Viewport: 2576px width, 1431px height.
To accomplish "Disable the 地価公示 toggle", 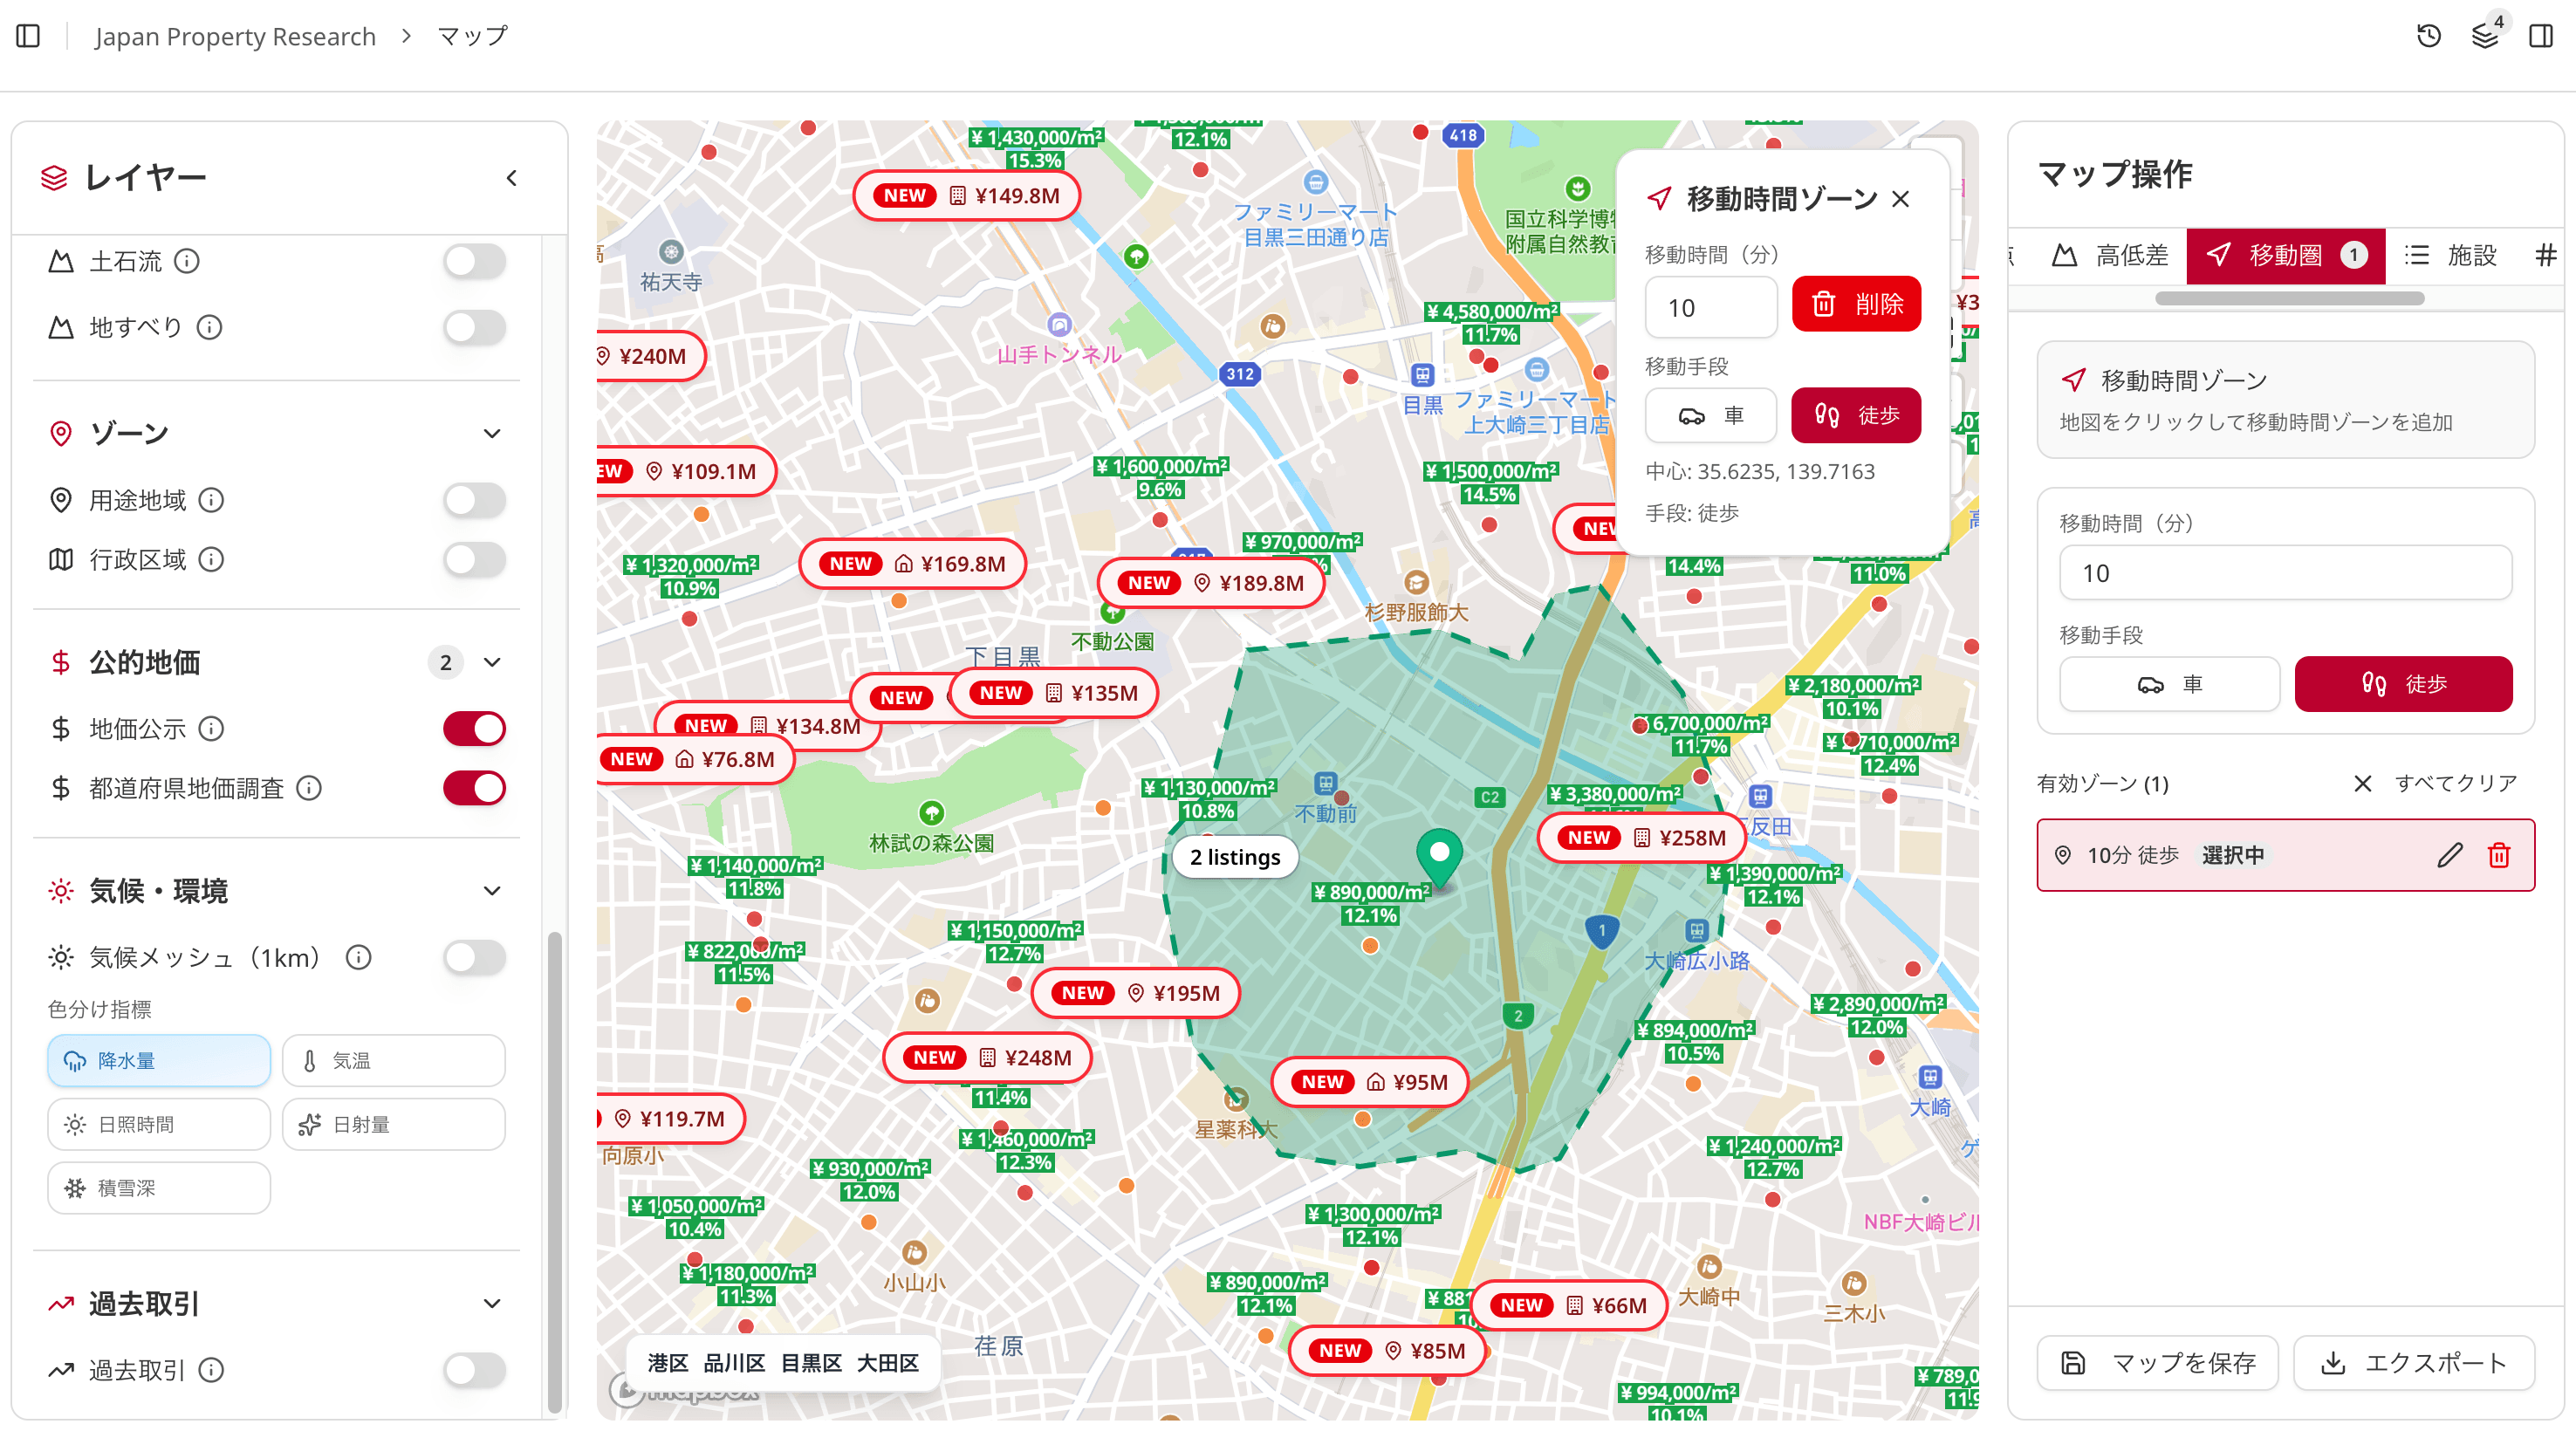I will point(475,728).
